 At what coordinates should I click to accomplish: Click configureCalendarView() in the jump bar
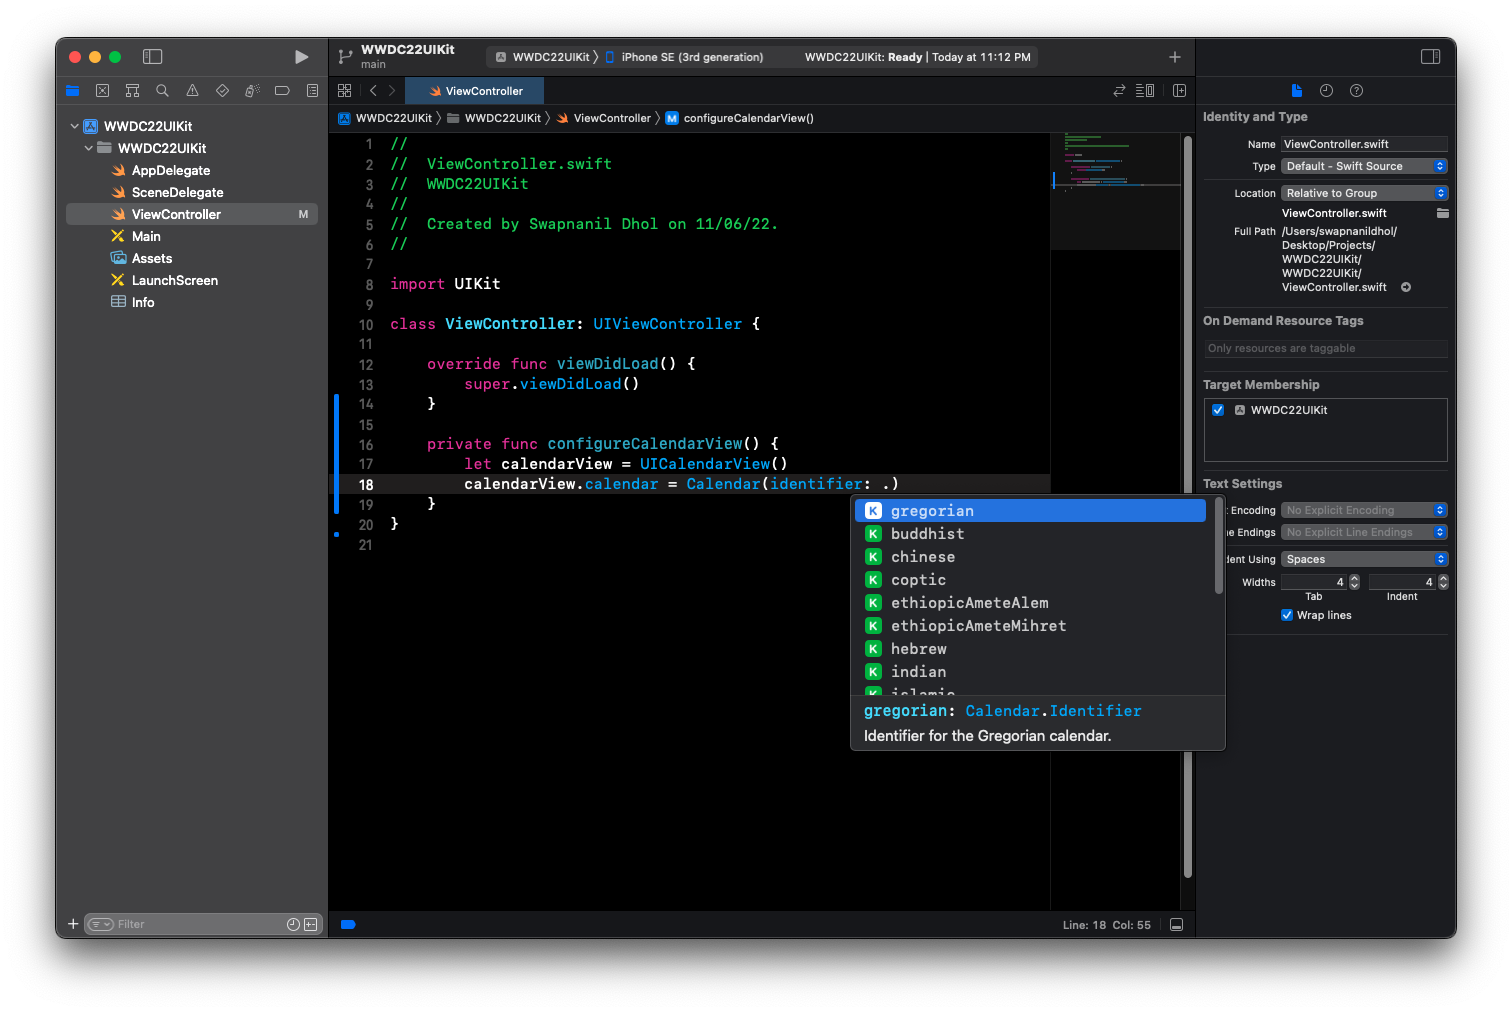point(740,118)
